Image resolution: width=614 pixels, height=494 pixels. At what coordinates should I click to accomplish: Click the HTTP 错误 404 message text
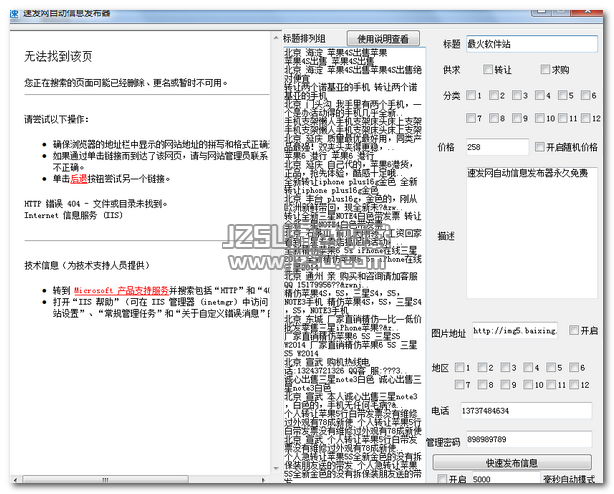pyautogui.click(x=96, y=204)
